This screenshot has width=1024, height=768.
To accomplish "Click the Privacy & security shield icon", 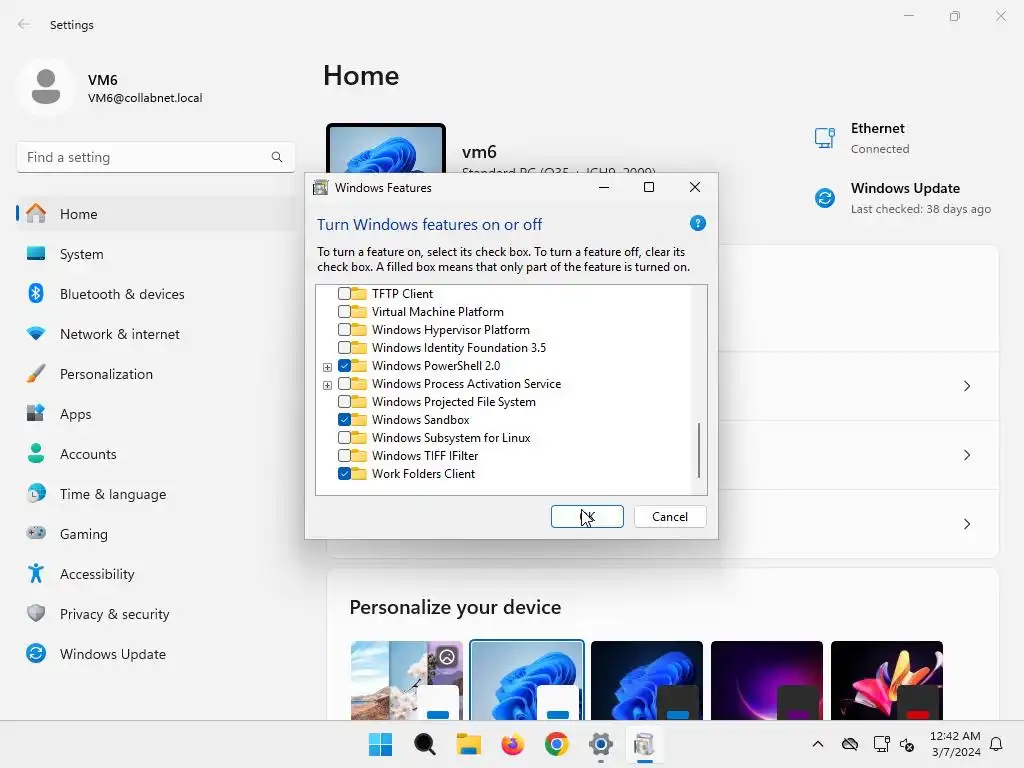I will point(36,613).
